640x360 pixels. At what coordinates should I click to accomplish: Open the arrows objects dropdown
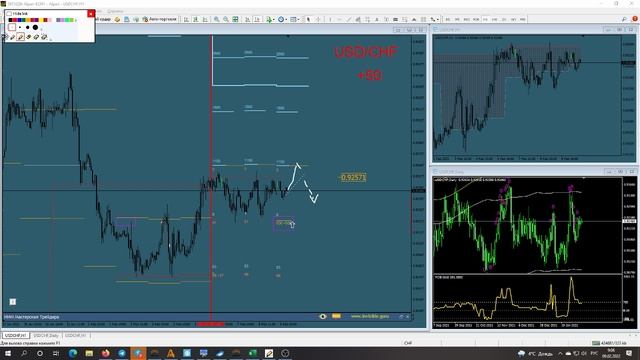pos(434,19)
